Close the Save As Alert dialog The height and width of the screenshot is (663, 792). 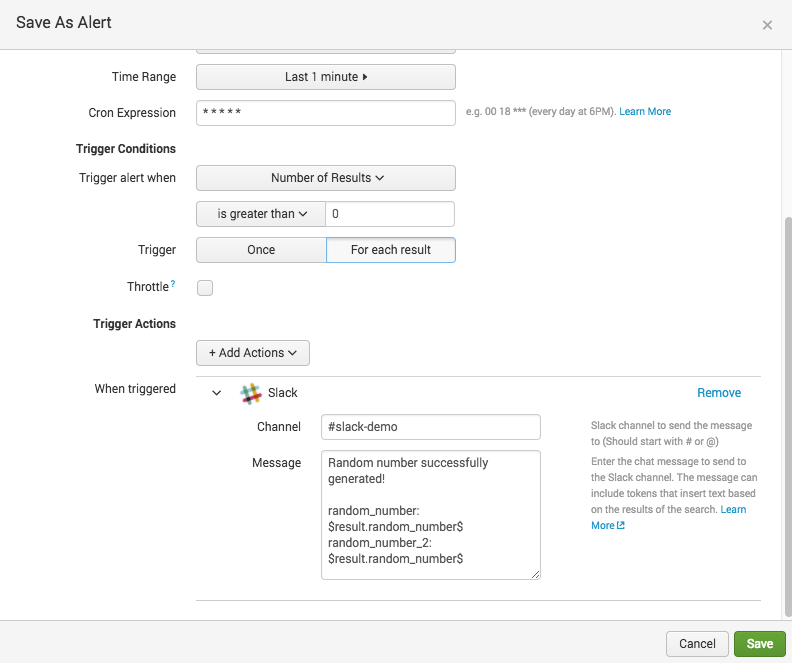(767, 25)
